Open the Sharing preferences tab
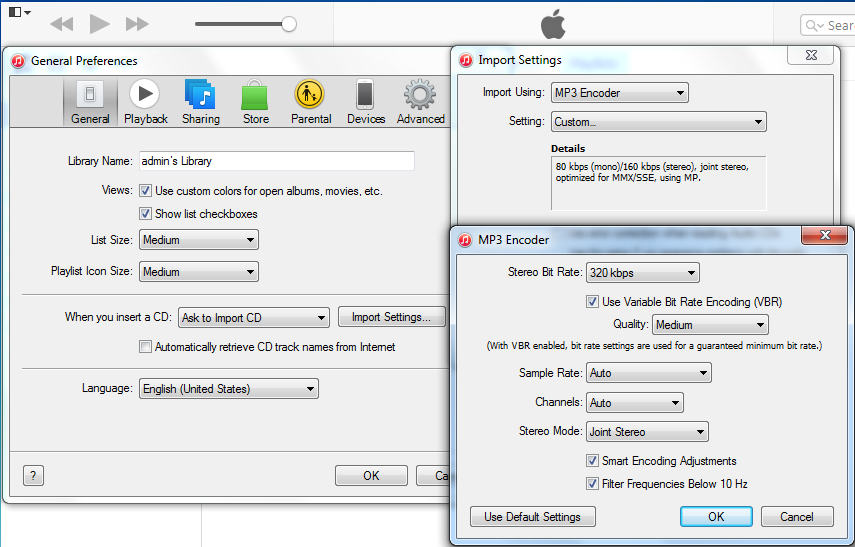This screenshot has height=547, width=855. (x=201, y=102)
